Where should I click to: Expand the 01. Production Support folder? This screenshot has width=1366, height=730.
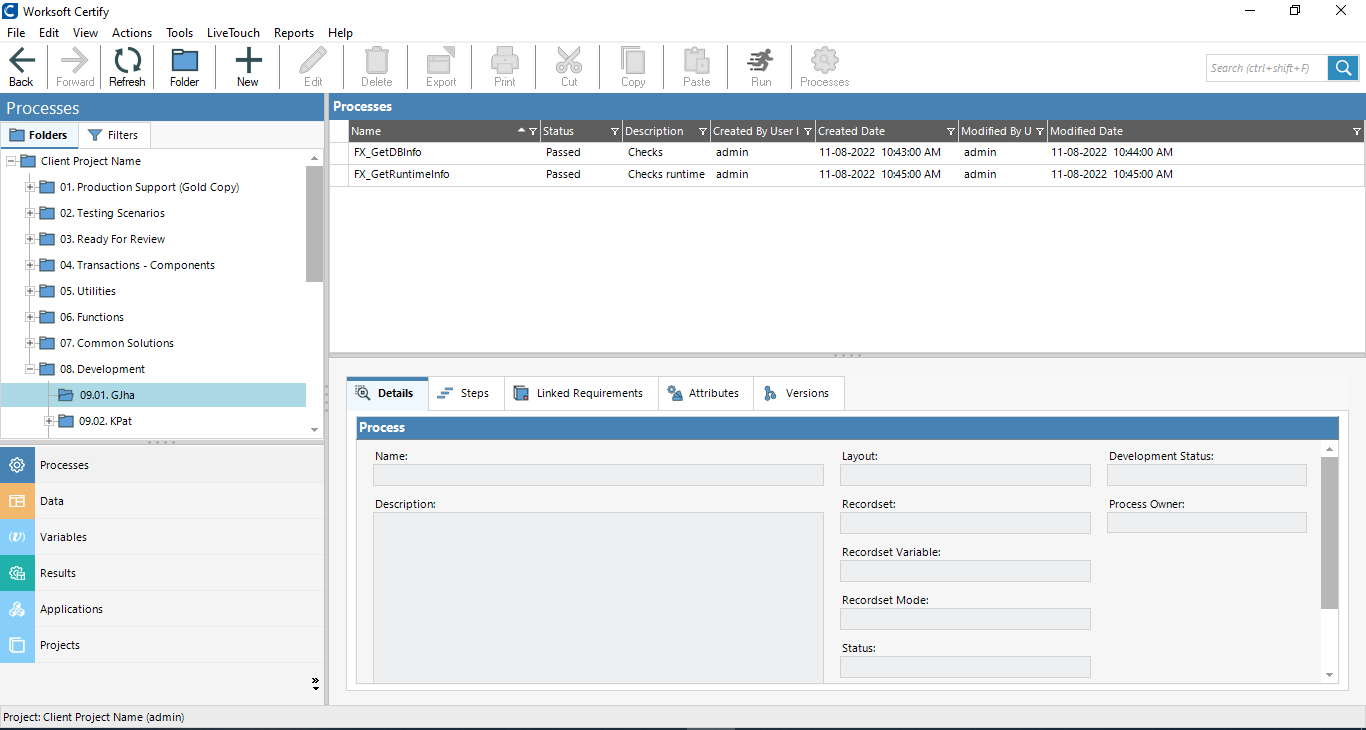(x=30, y=187)
